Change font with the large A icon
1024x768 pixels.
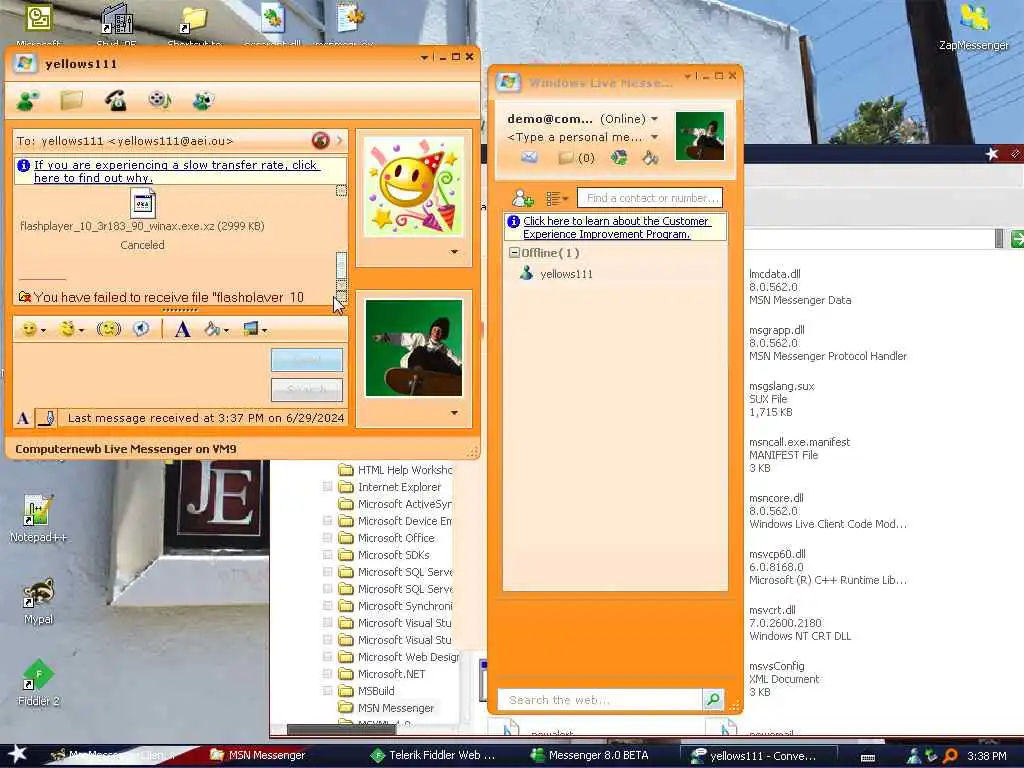pos(182,329)
